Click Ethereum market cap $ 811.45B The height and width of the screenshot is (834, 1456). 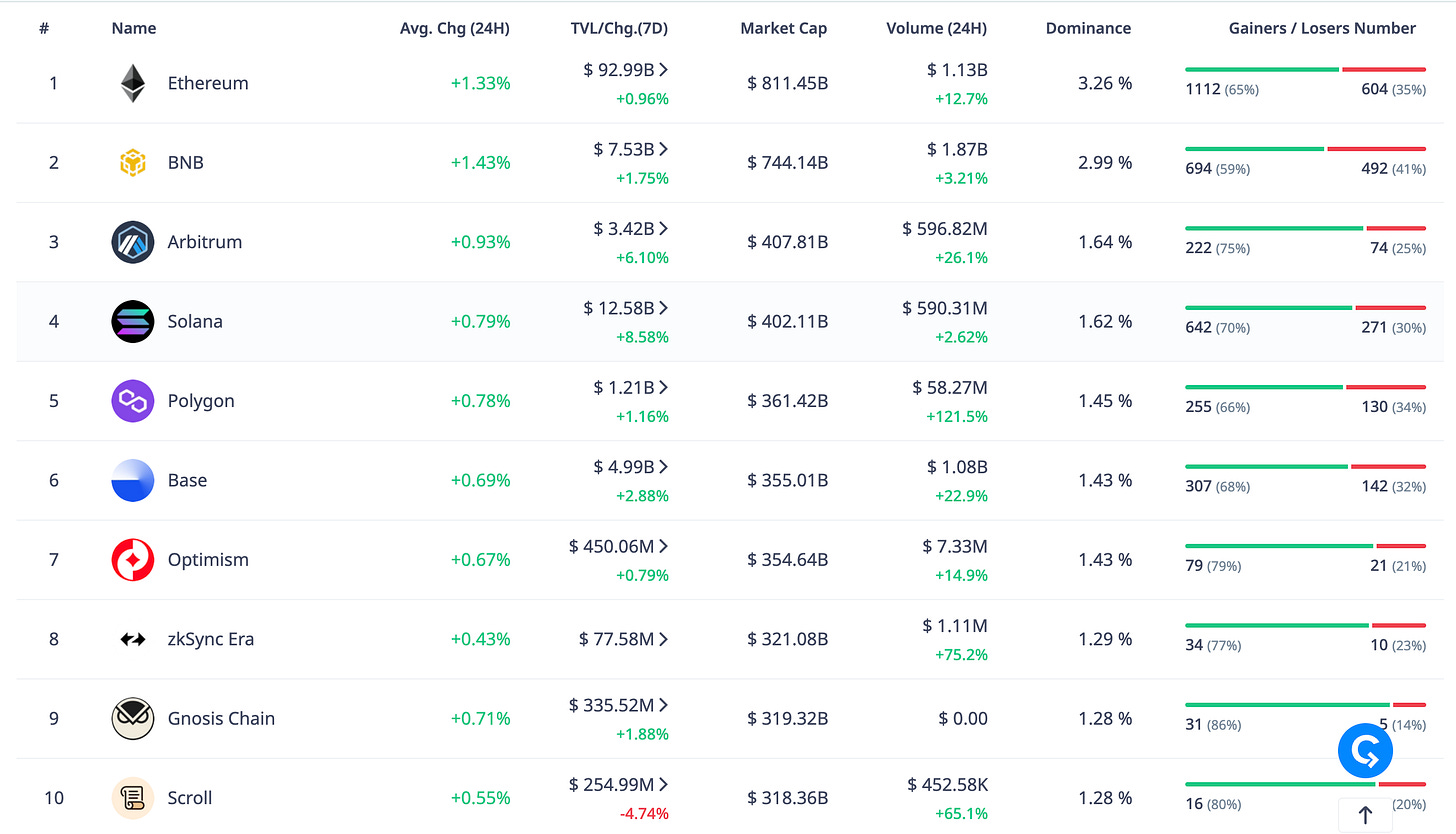tap(787, 83)
